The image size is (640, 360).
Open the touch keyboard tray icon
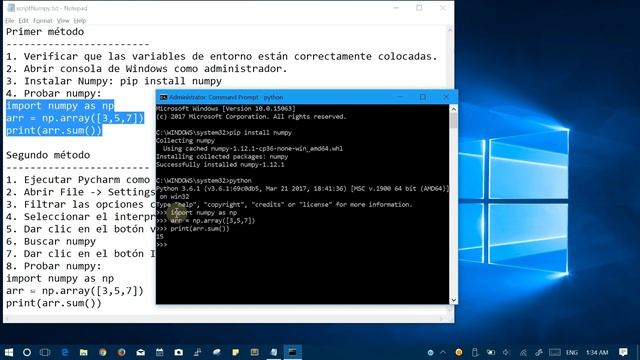coord(555,352)
